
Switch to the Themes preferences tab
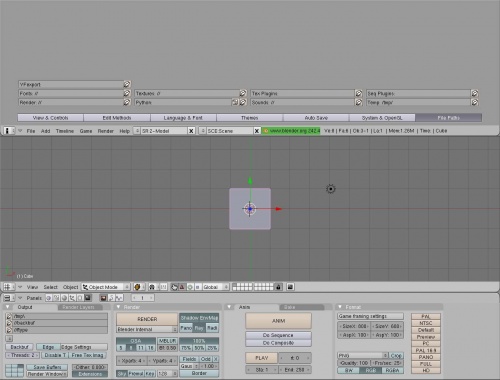tap(250, 118)
